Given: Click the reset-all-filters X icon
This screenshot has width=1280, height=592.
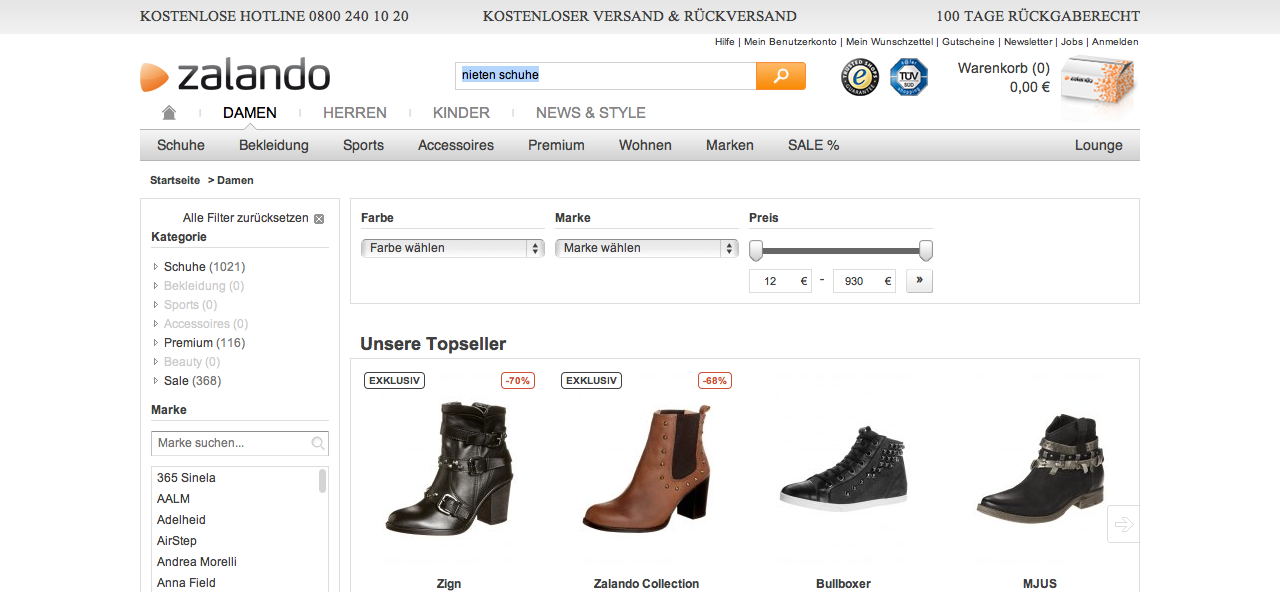Looking at the screenshot, I should tap(319, 219).
